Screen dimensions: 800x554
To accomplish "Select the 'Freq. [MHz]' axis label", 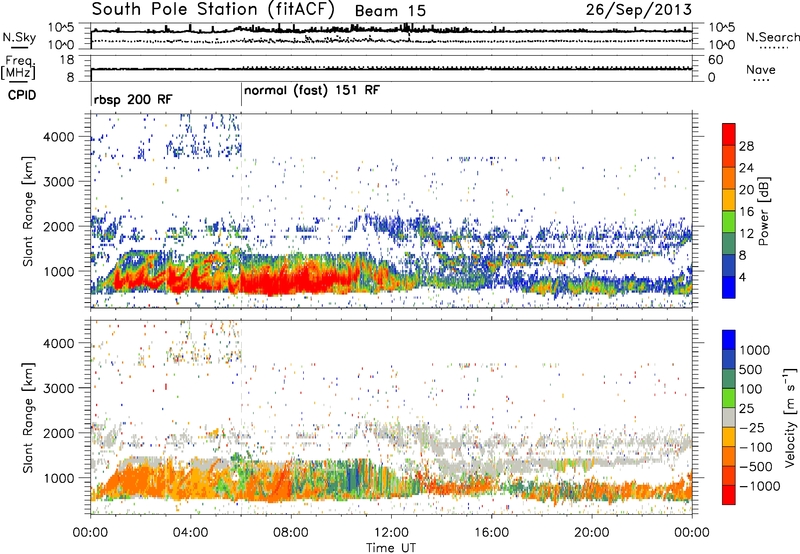I will [x=18, y=68].
